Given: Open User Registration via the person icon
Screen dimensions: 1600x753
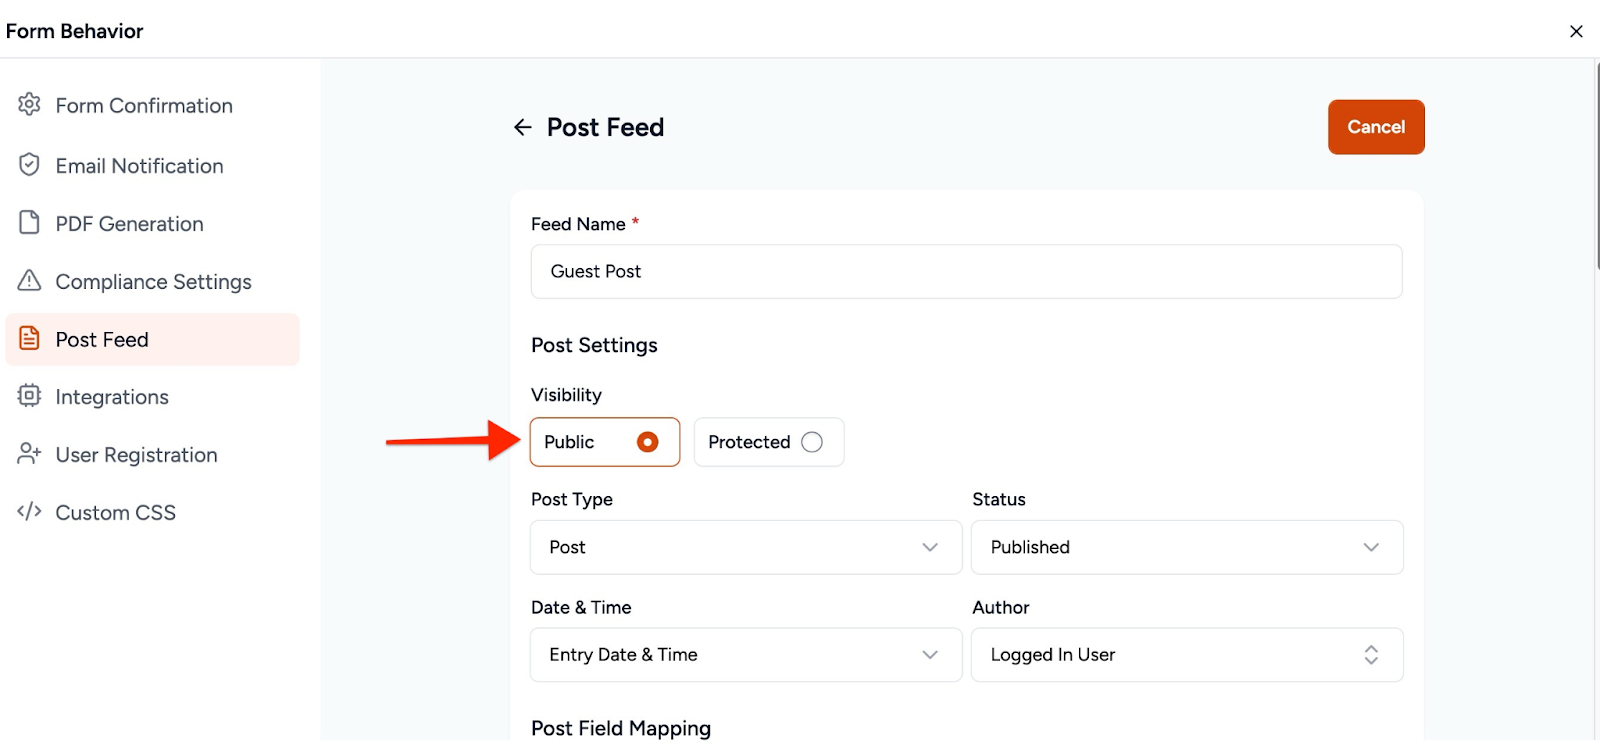Looking at the screenshot, I should tap(29, 454).
